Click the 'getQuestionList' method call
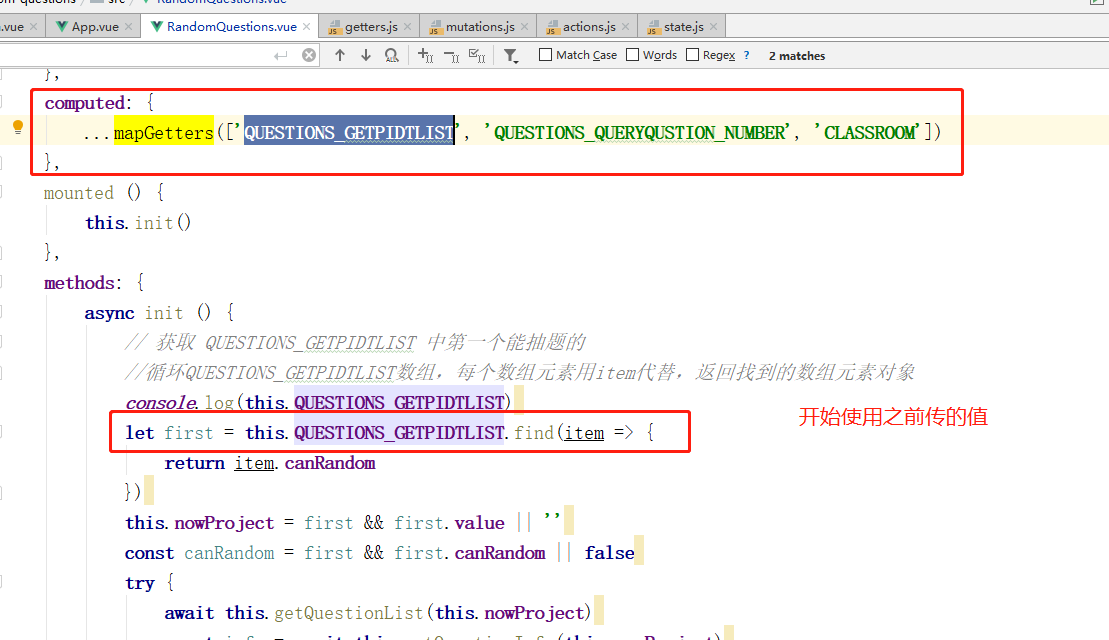 click(349, 613)
